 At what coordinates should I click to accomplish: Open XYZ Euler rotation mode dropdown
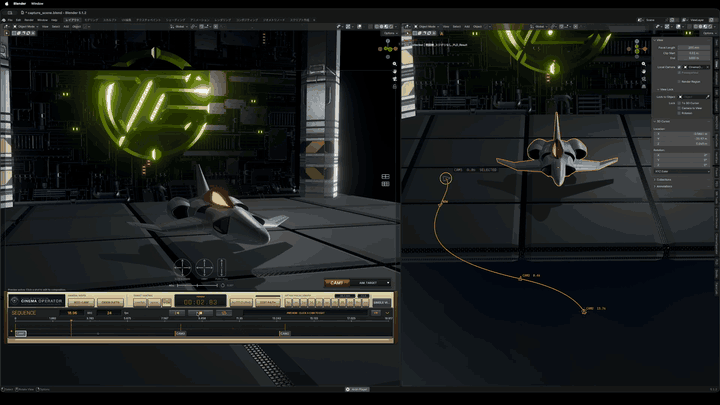pyautogui.click(x=682, y=171)
